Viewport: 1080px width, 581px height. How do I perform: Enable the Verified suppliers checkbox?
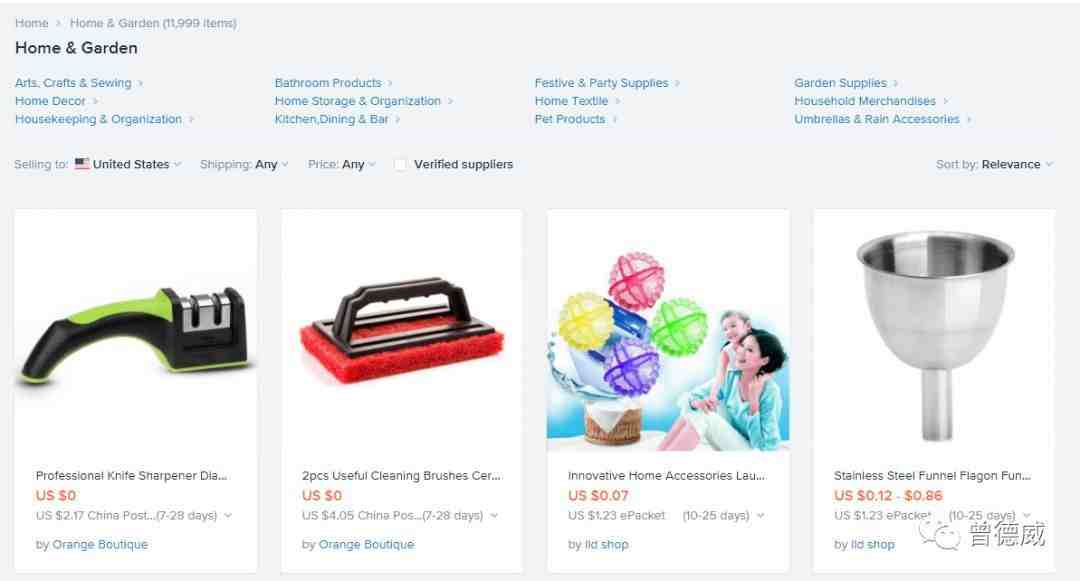pos(400,165)
